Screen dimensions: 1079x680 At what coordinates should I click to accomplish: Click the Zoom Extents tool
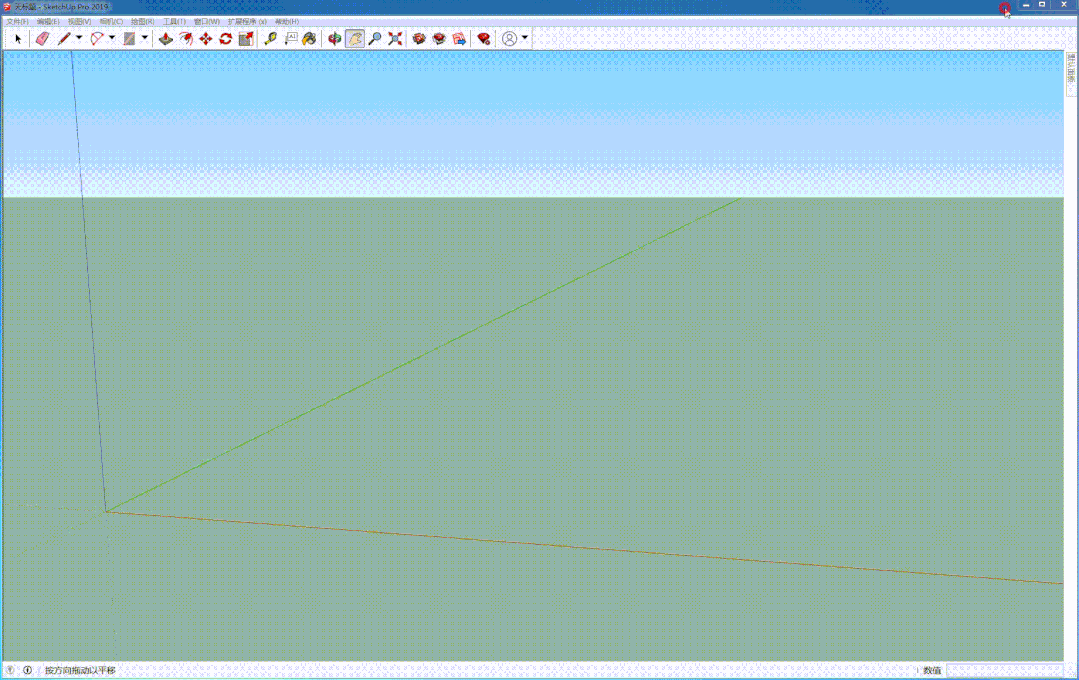[395, 39]
